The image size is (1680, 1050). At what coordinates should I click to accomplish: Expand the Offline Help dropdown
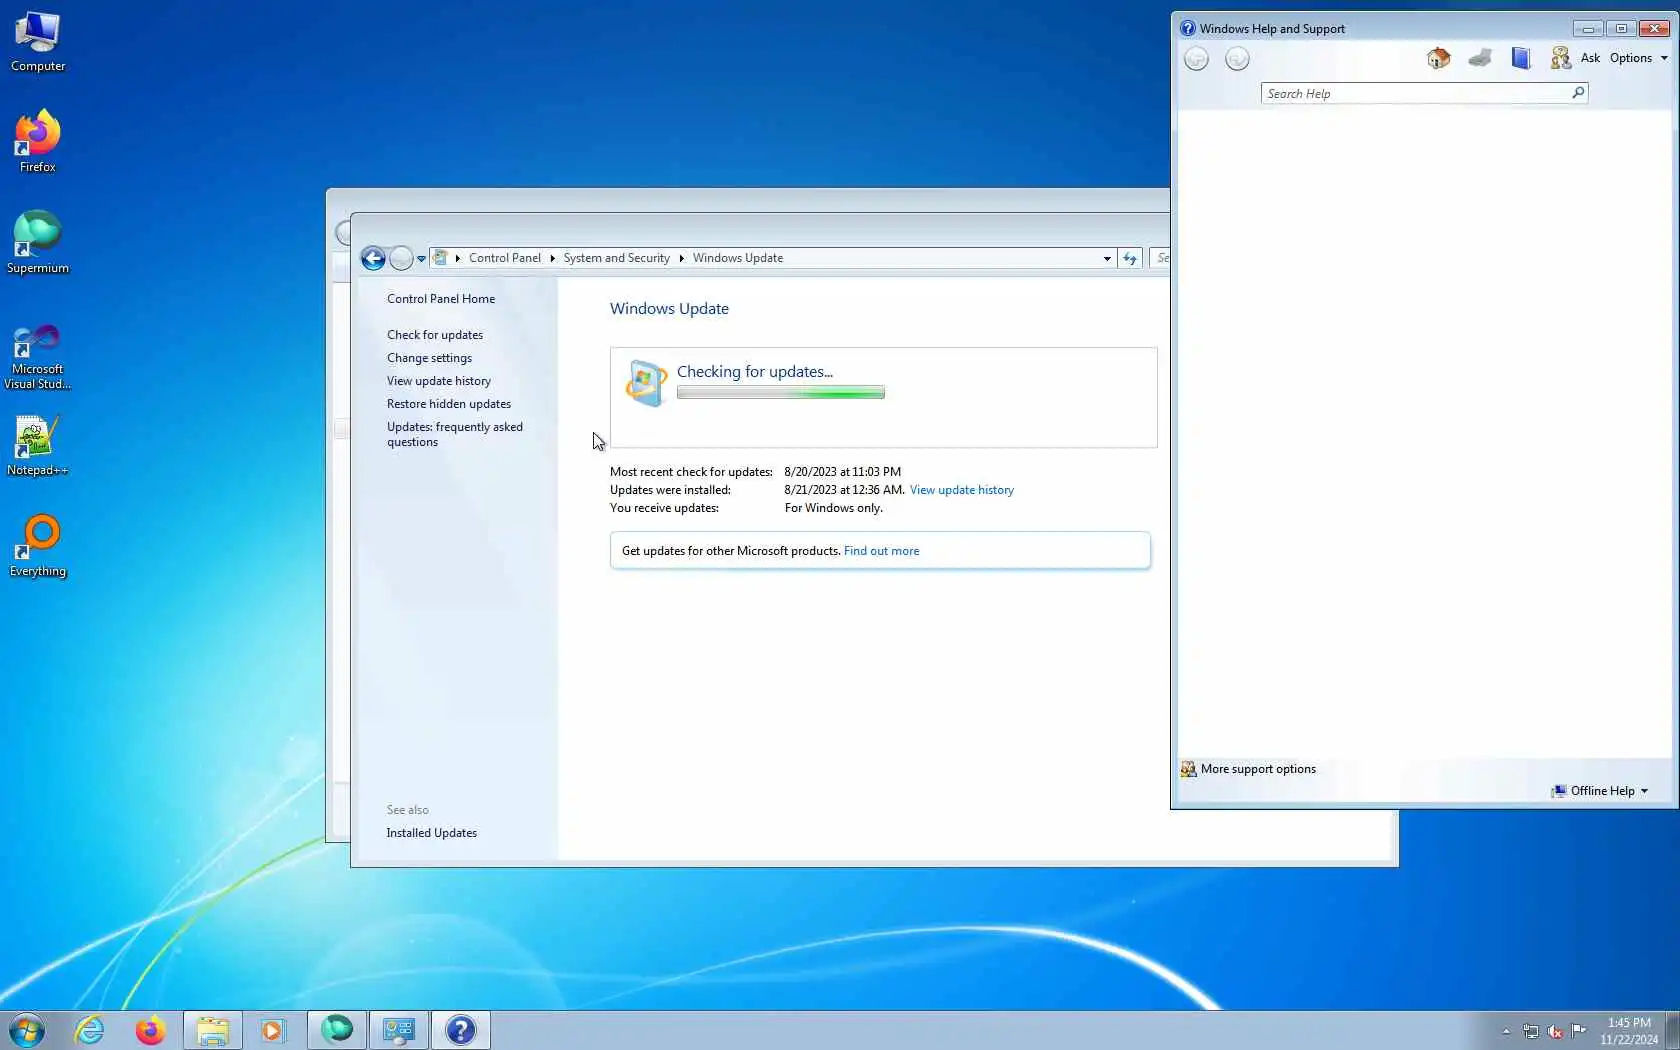click(1602, 791)
